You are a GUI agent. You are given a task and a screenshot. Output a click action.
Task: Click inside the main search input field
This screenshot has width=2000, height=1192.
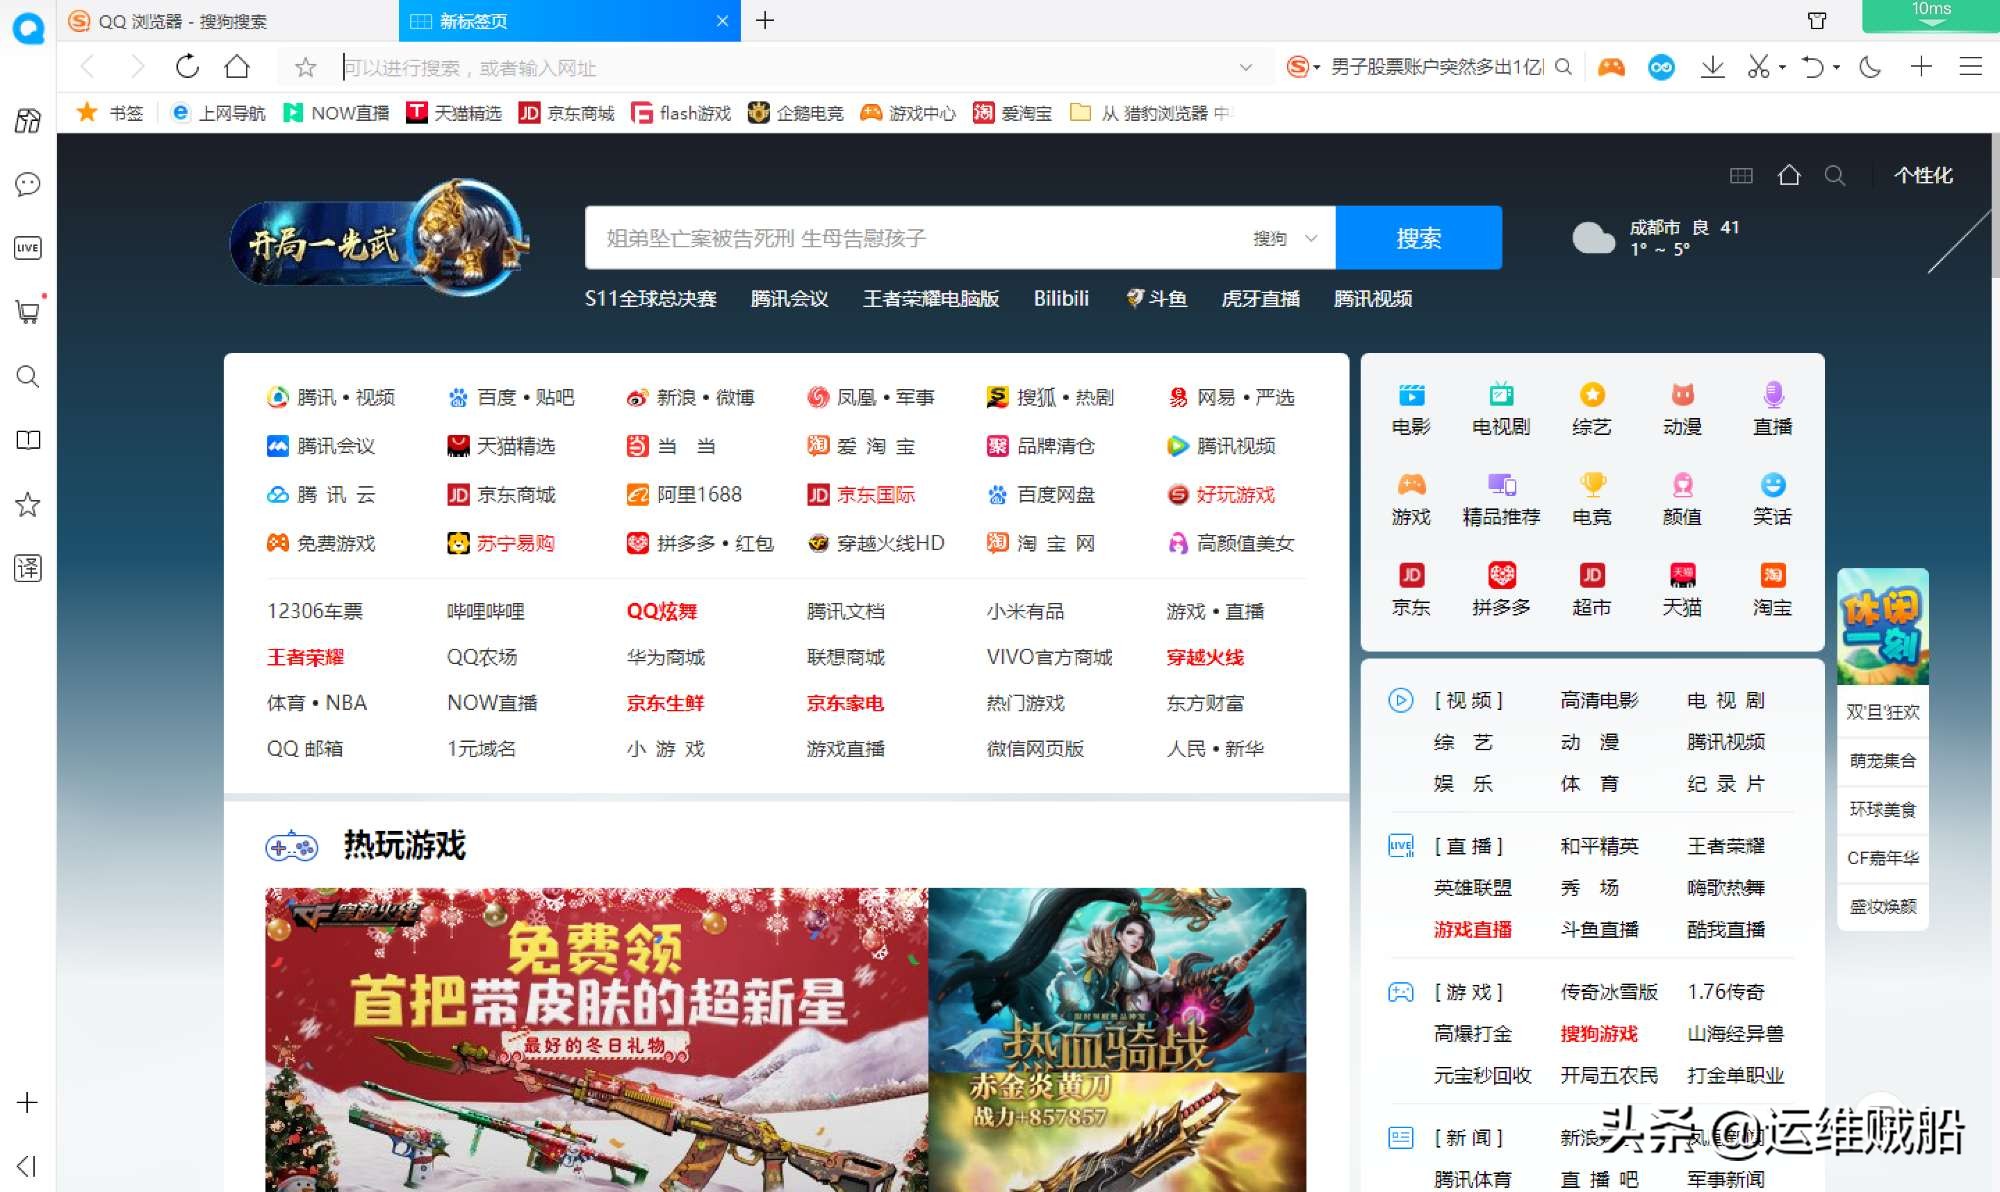point(900,238)
